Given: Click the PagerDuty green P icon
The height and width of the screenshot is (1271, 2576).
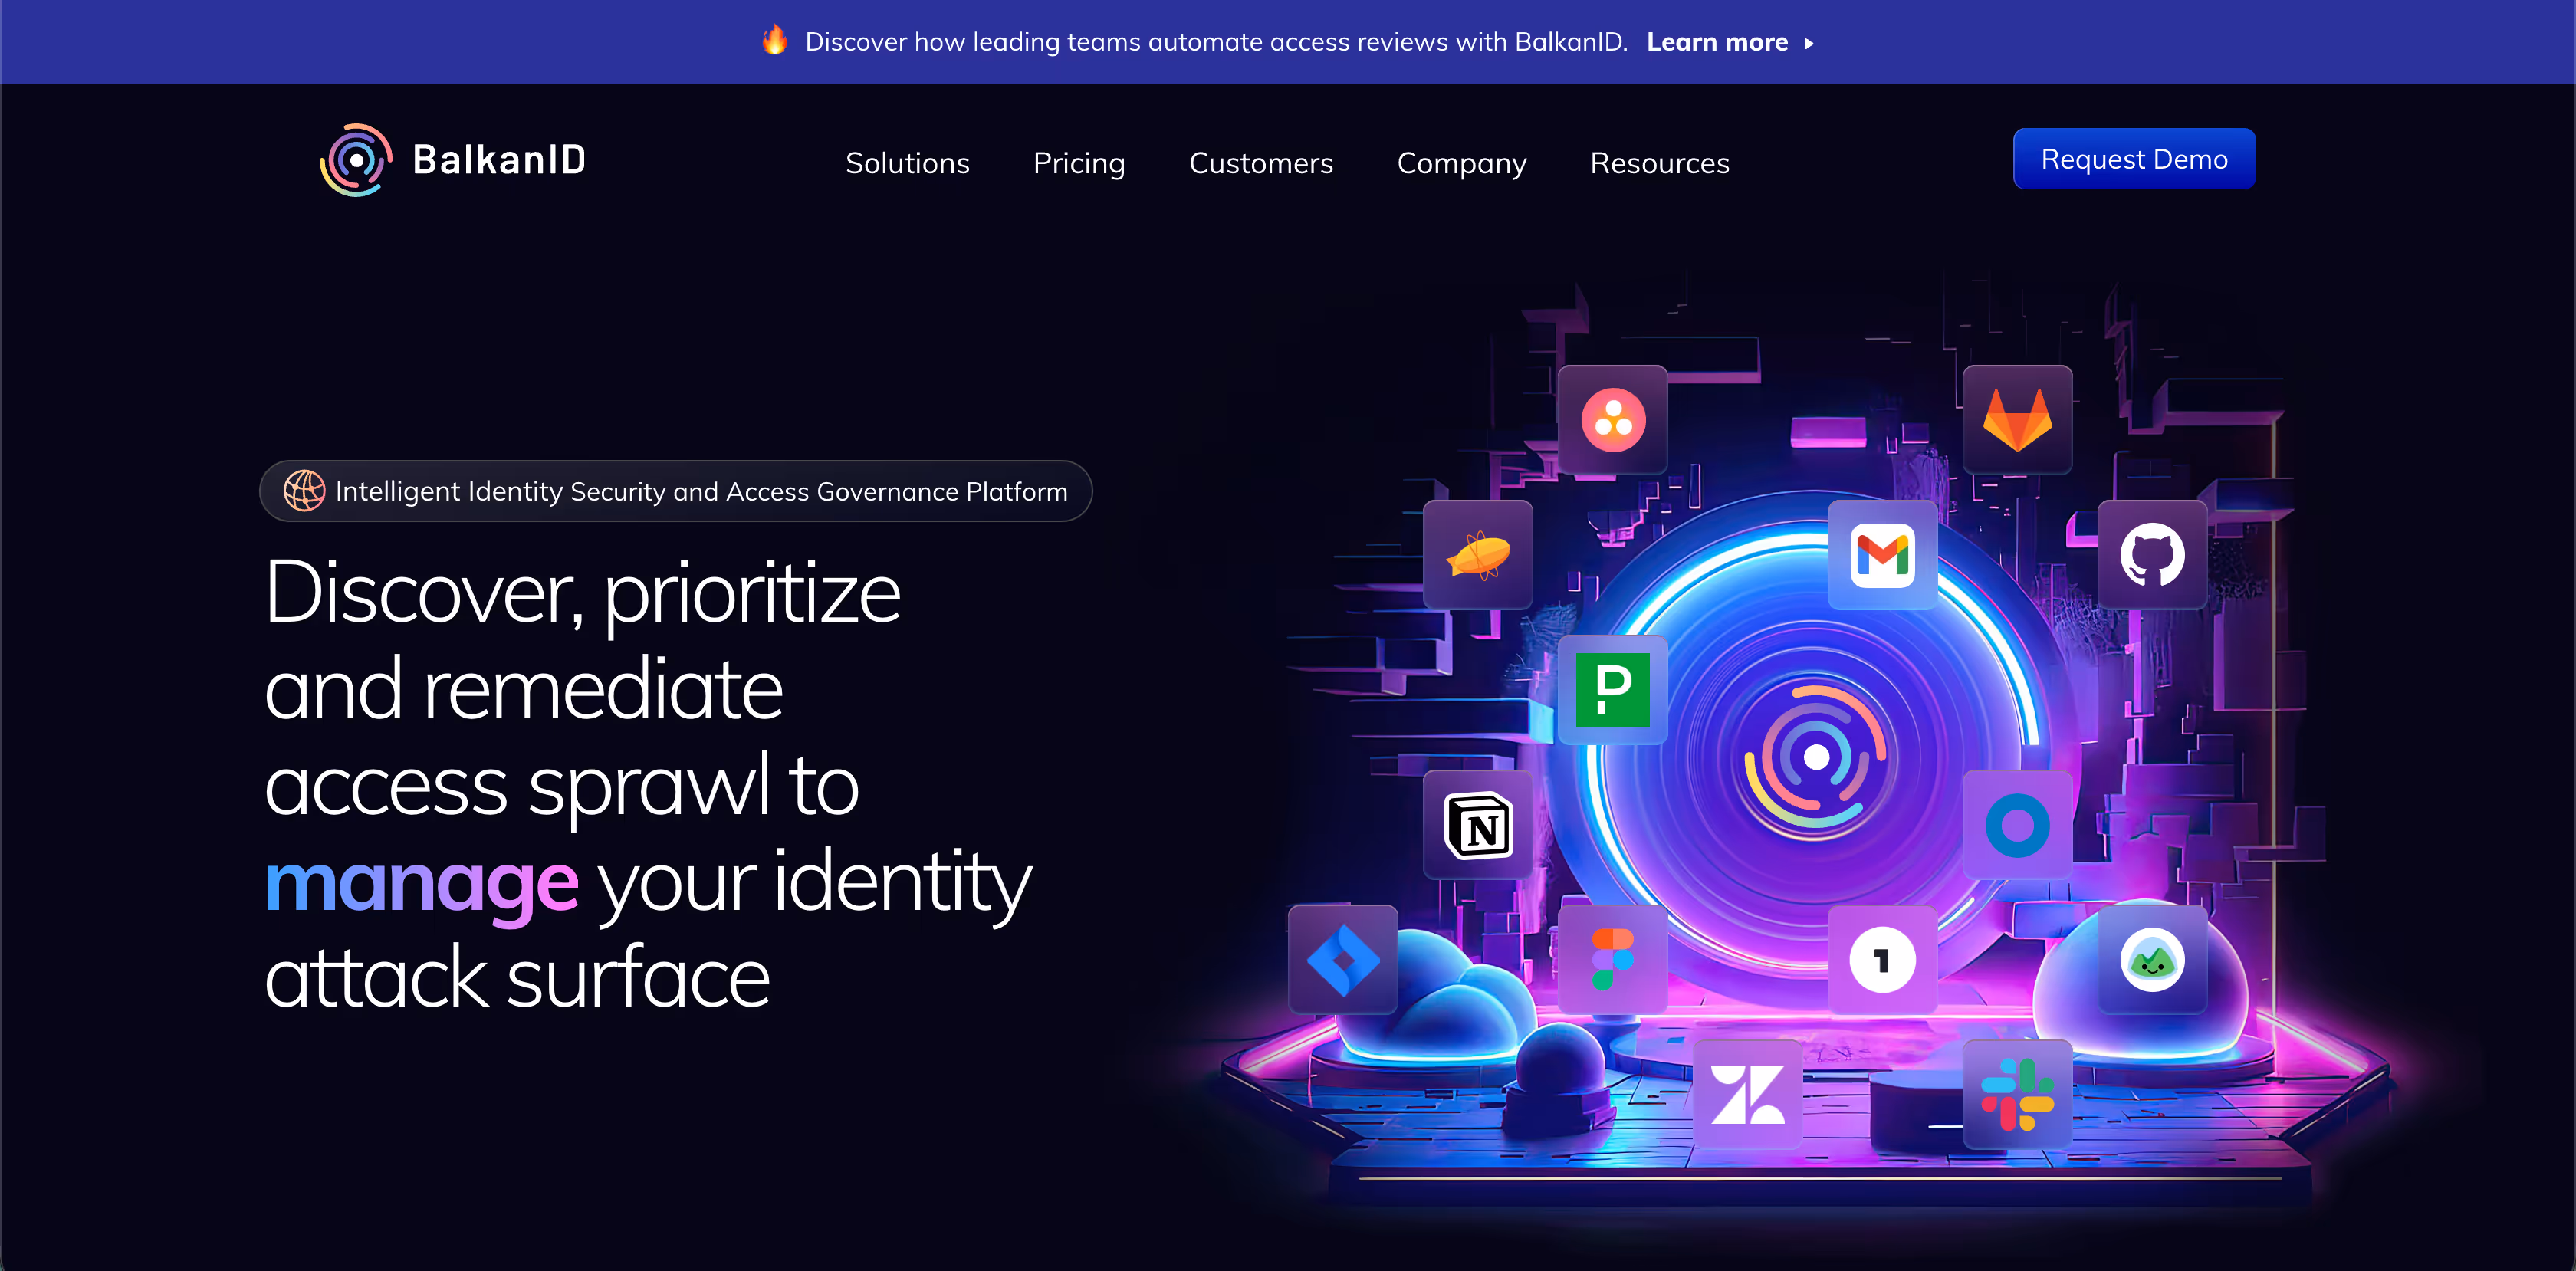Looking at the screenshot, I should point(1612,690).
